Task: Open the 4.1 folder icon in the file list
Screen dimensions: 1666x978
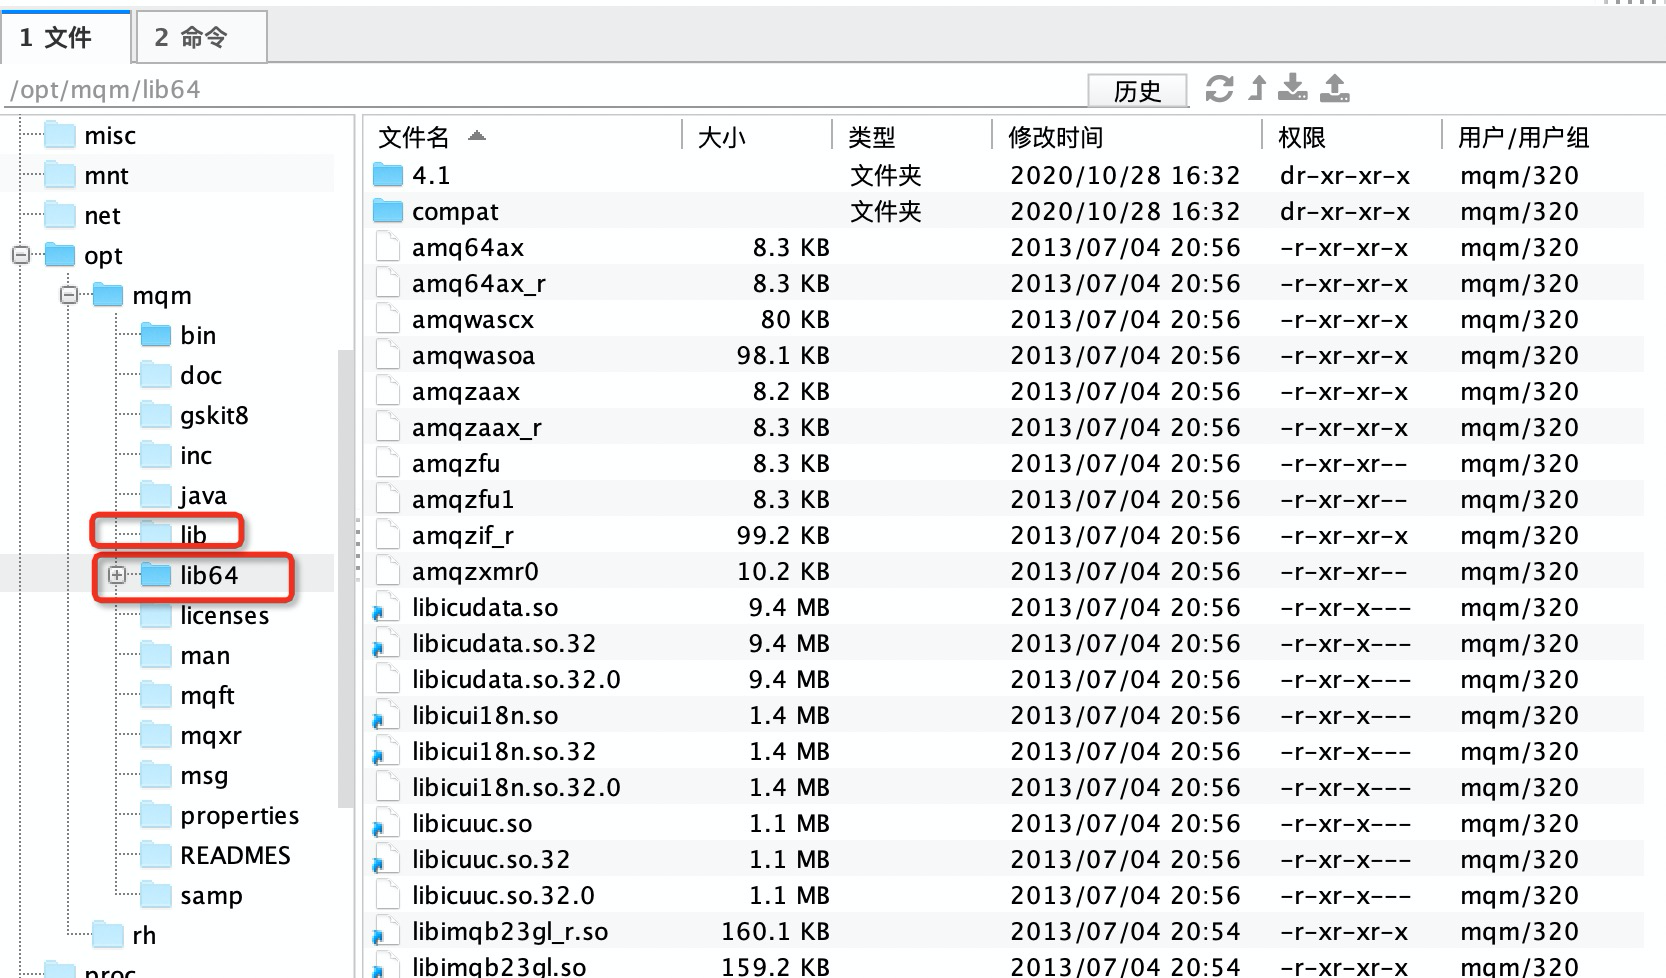Action: 386,174
